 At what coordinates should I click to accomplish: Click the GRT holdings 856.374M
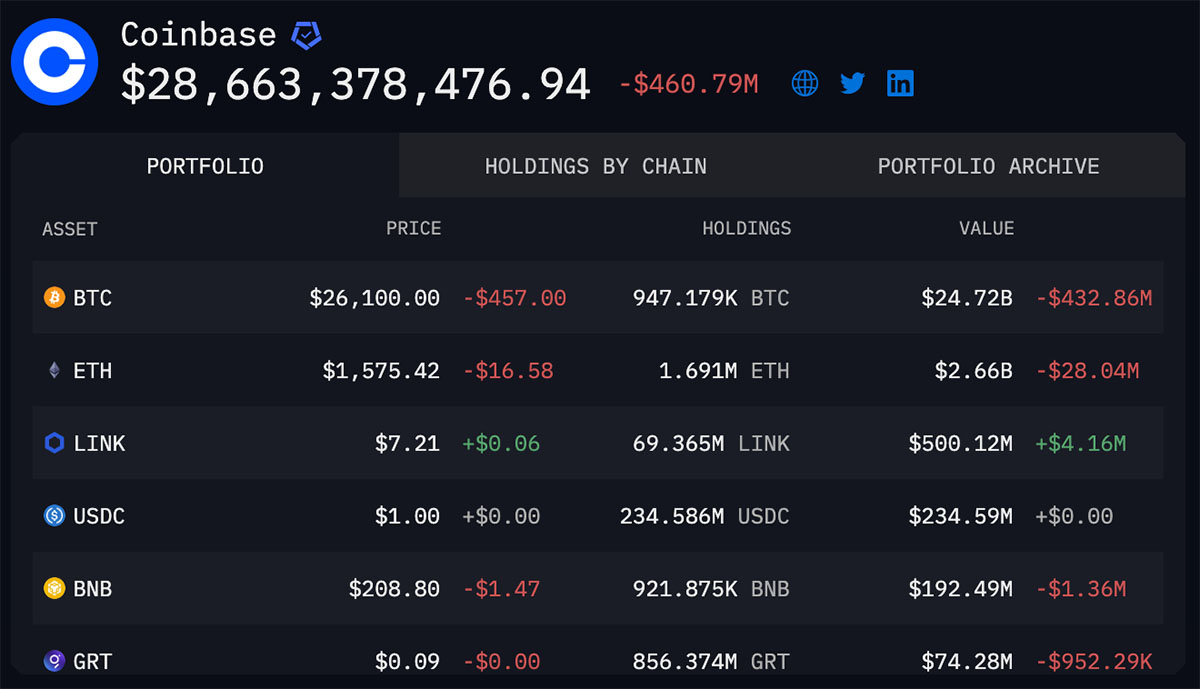pyautogui.click(x=685, y=661)
